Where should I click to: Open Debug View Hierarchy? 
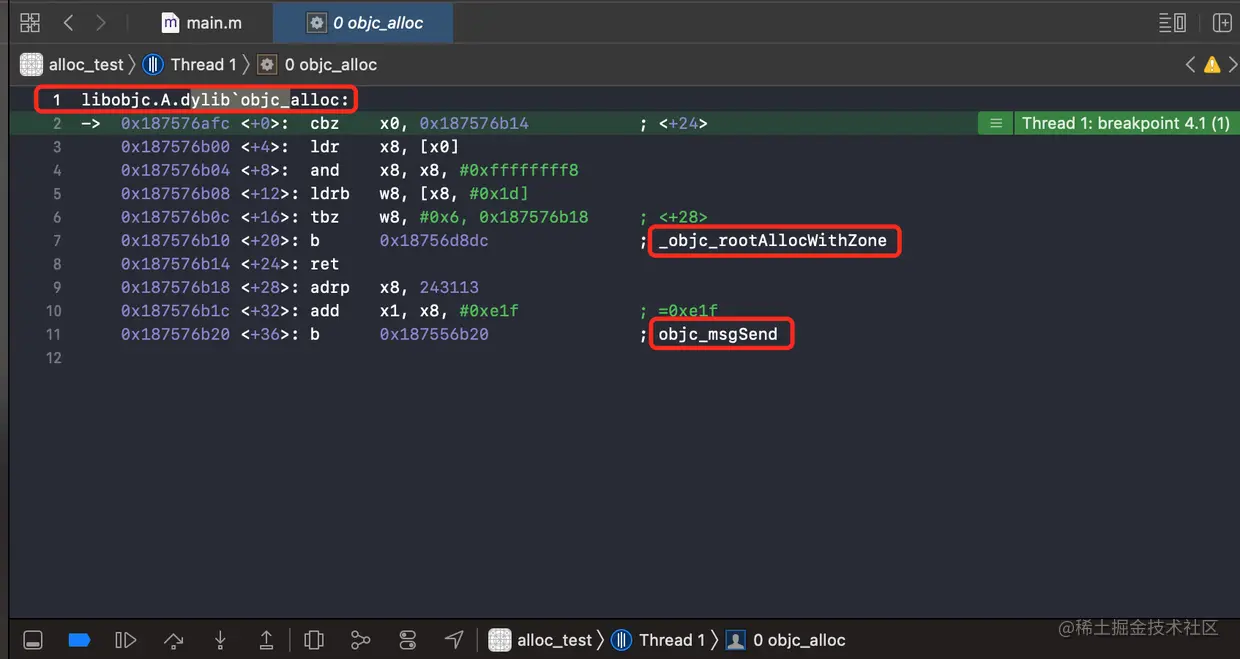313,640
